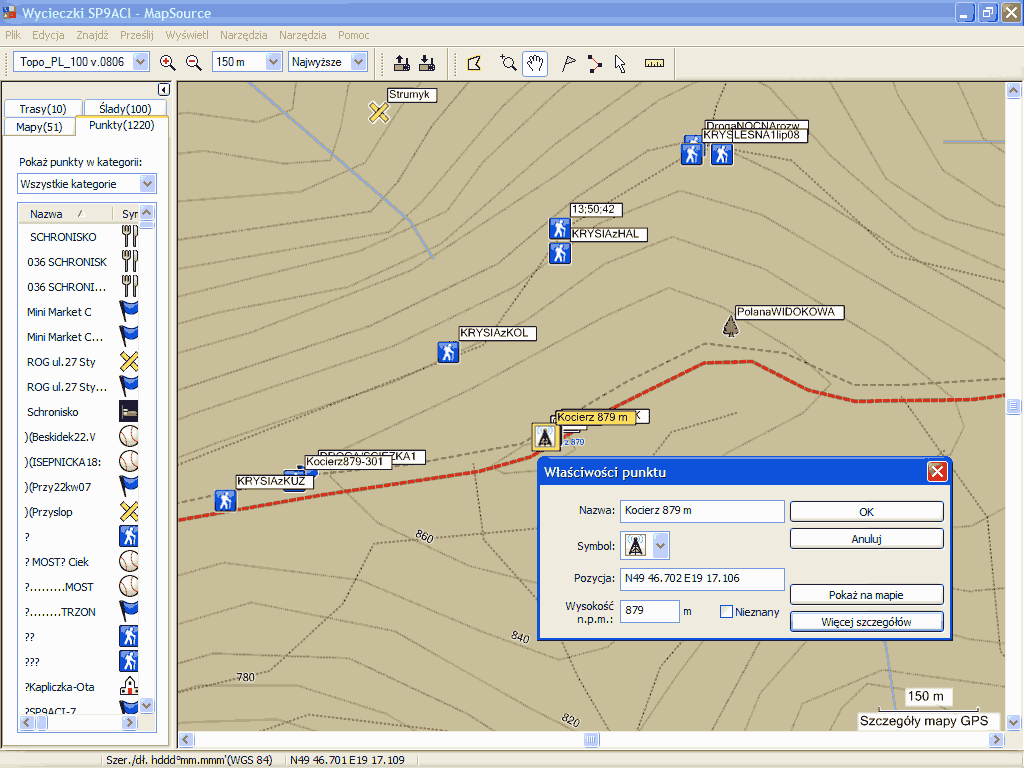Click the Strumyk yellow cross waypoint
Screen dimensions: 1024x768
(379, 112)
